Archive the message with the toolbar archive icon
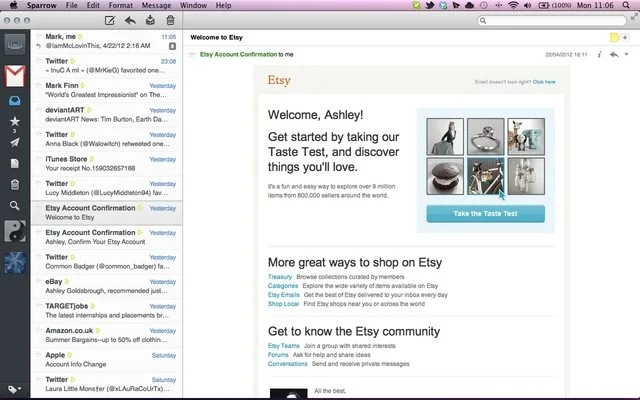 pyautogui.click(x=150, y=20)
